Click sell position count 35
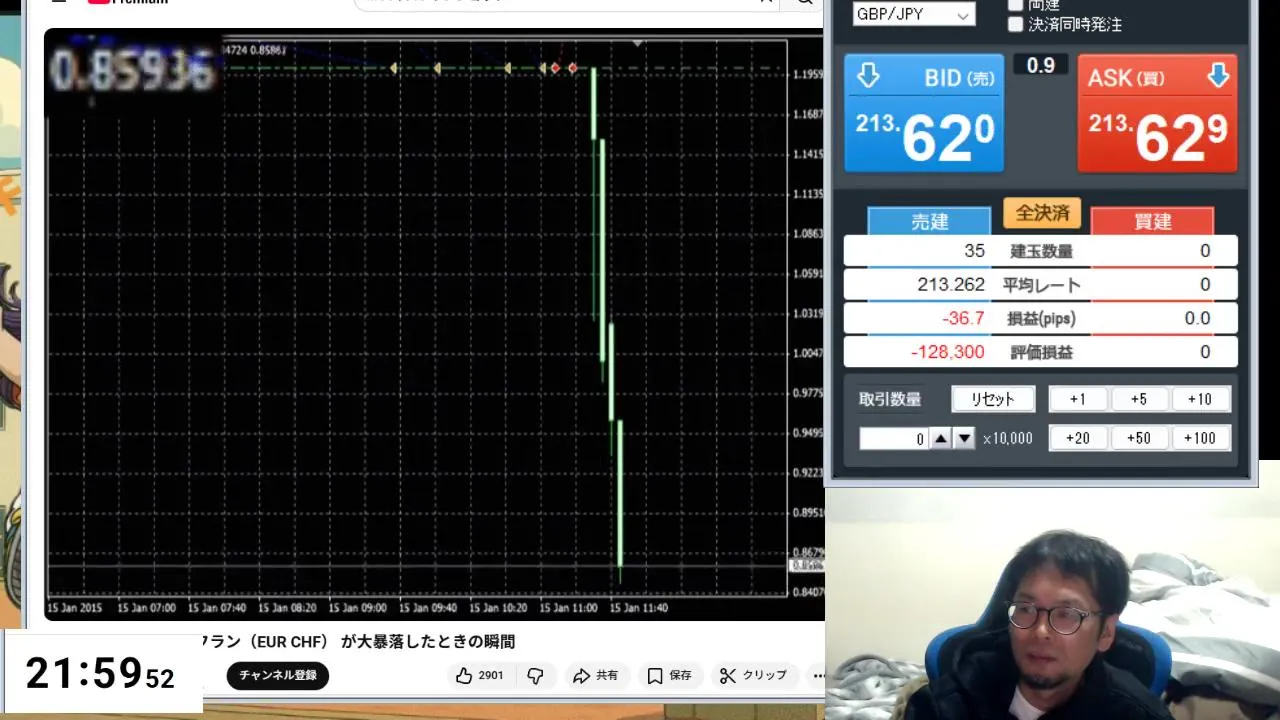This screenshot has height=720, width=1280. [x=974, y=251]
